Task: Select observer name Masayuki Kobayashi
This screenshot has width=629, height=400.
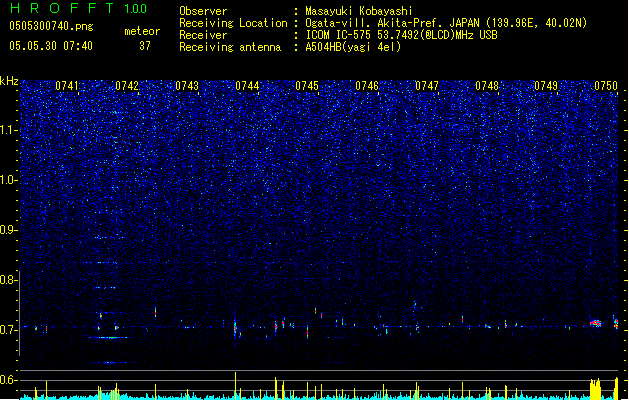Action: pos(359,11)
